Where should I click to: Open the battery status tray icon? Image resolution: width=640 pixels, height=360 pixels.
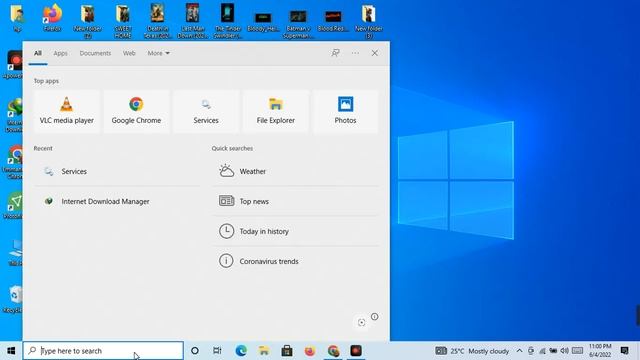point(553,351)
